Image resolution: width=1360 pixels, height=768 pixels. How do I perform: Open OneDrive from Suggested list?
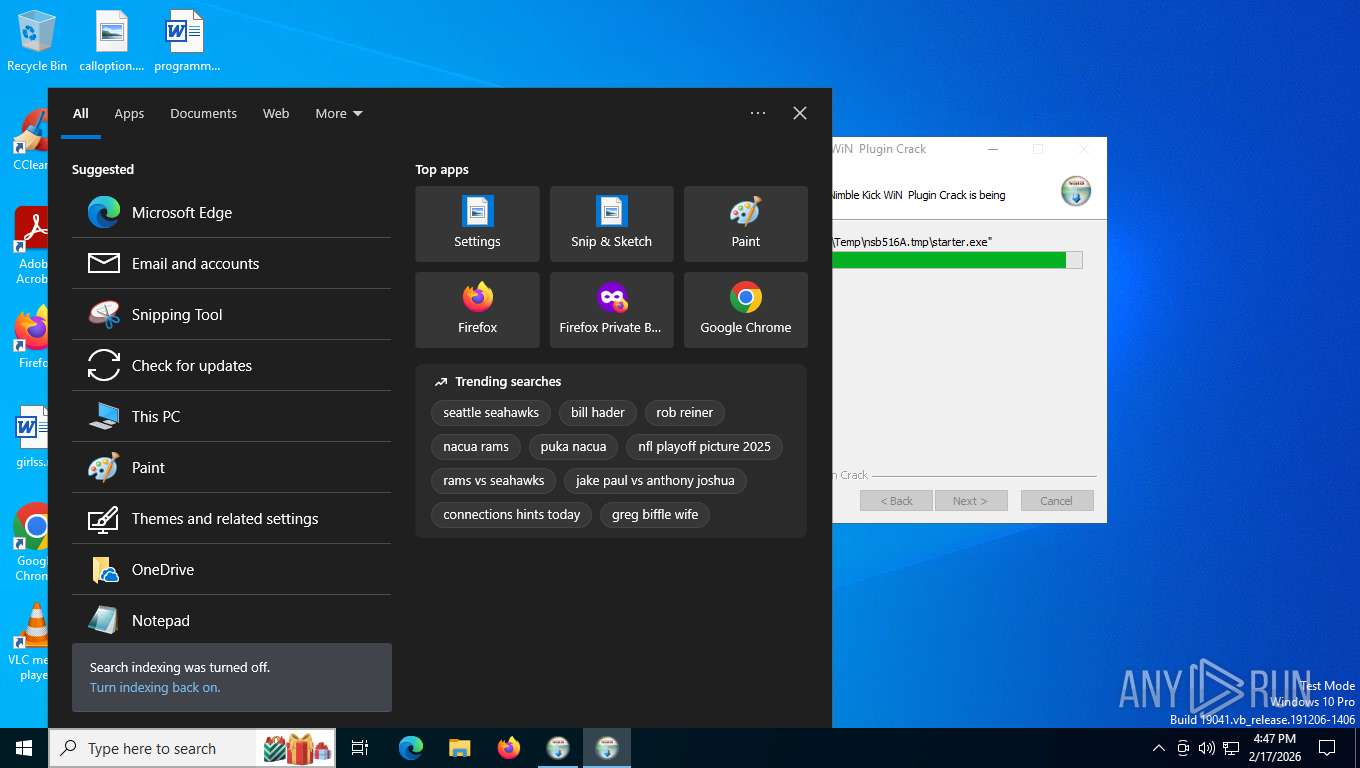[231, 569]
